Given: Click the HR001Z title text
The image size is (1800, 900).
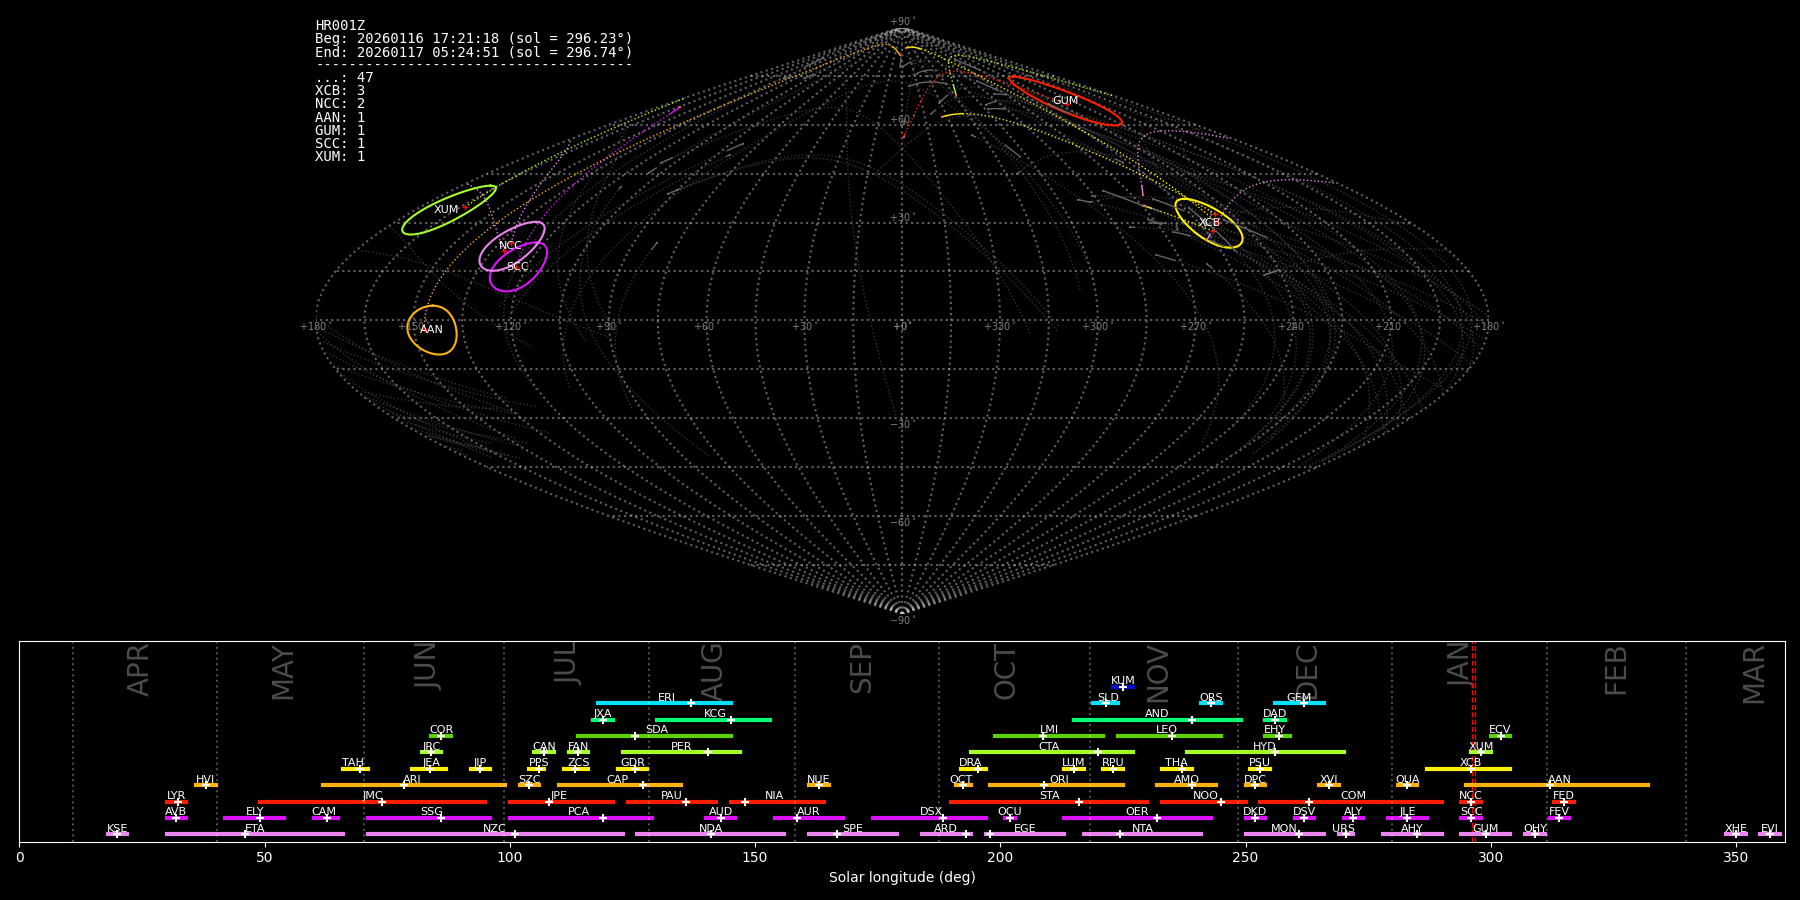Looking at the screenshot, I should point(340,26).
